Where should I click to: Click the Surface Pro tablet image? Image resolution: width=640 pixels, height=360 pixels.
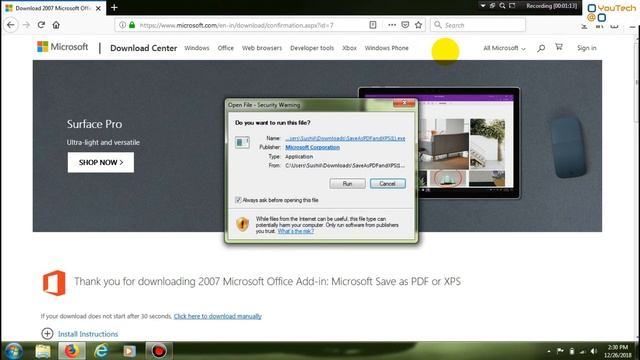click(x=439, y=143)
